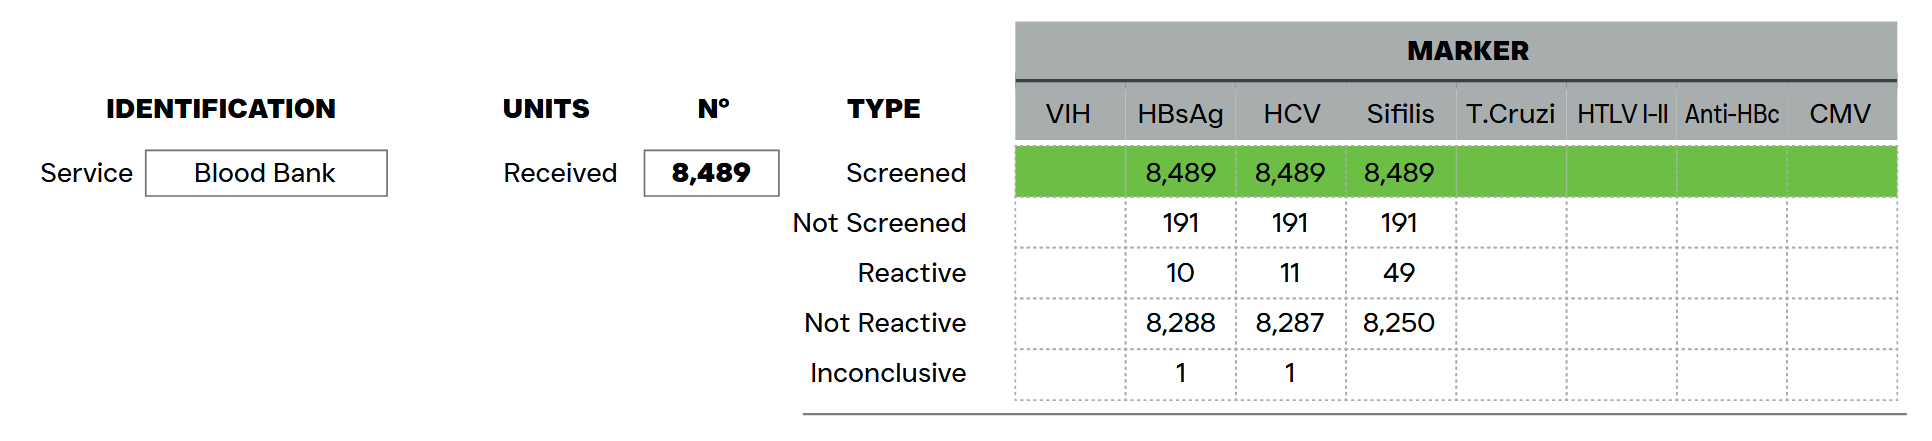
Task: Click the Inconclusive row label
Action: [x=887, y=373]
